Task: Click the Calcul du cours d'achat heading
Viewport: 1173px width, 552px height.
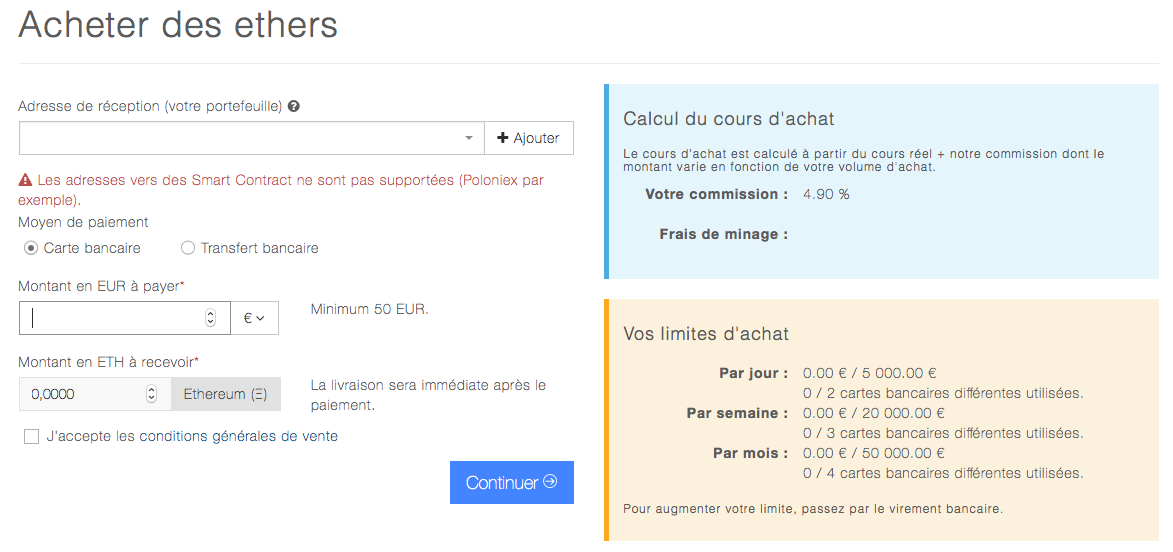Action: coord(729,119)
